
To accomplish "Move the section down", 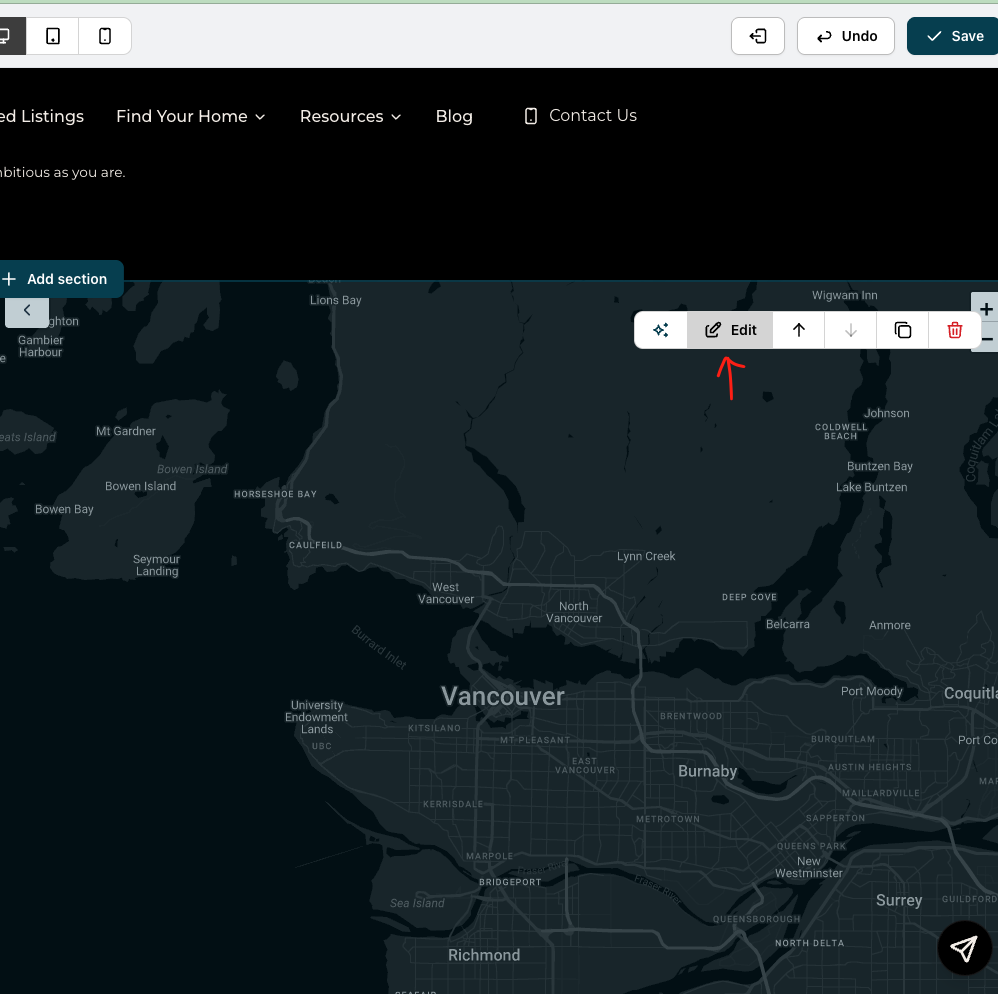I will tap(850, 330).
